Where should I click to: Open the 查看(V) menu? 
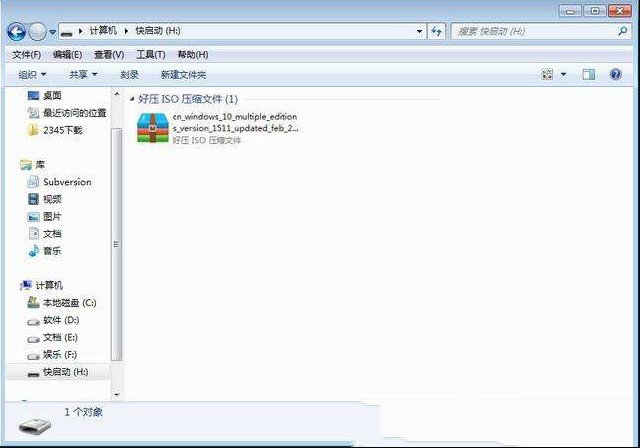click(109, 54)
